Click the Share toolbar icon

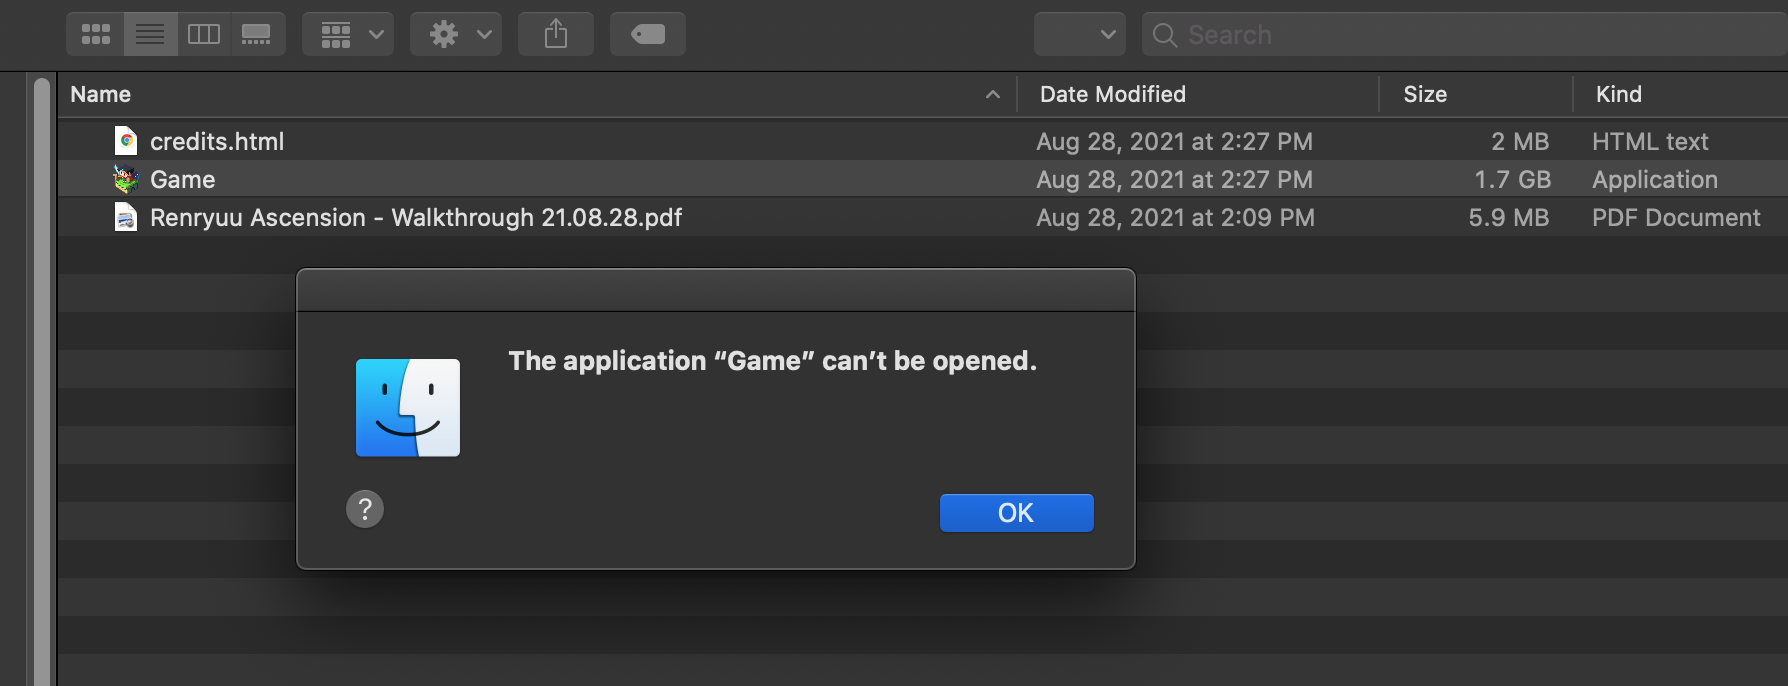click(556, 34)
